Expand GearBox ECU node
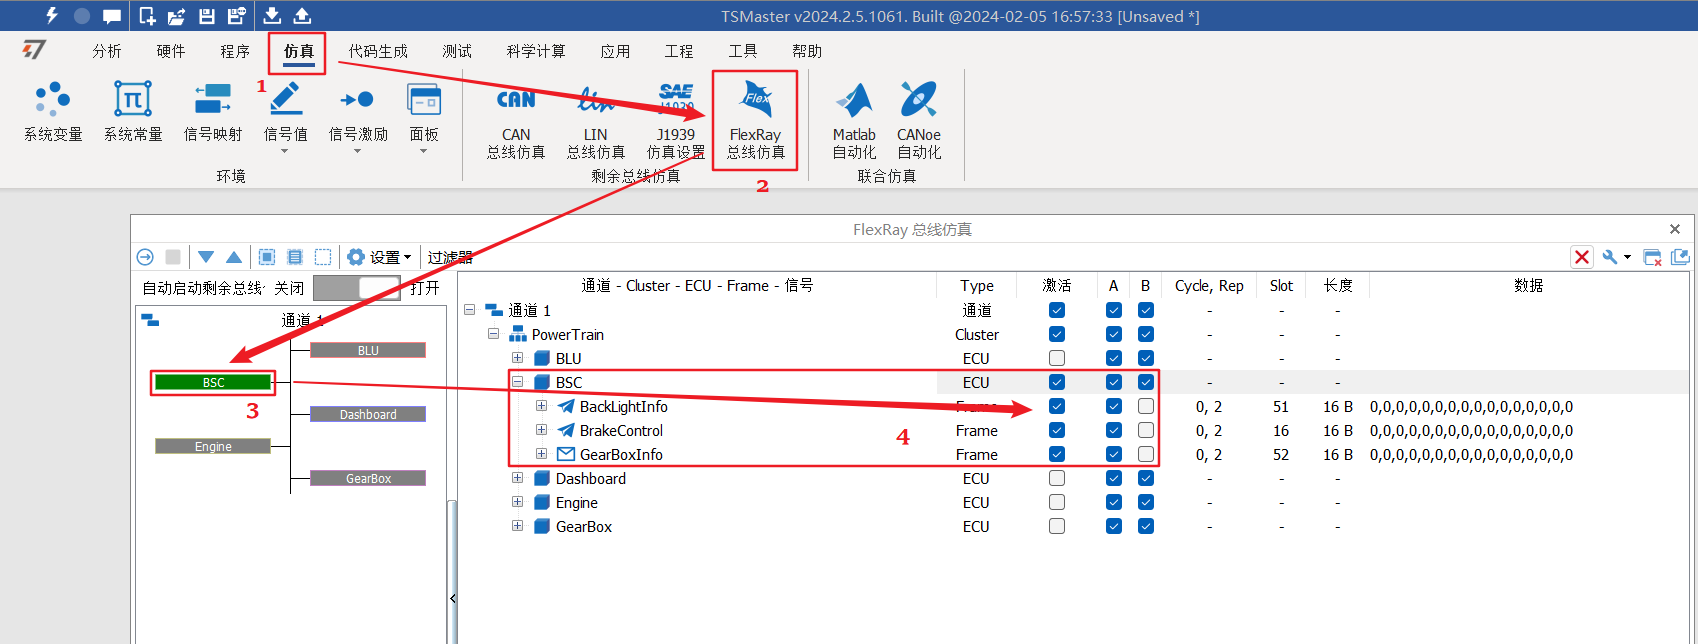 click(x=518, y=526)
